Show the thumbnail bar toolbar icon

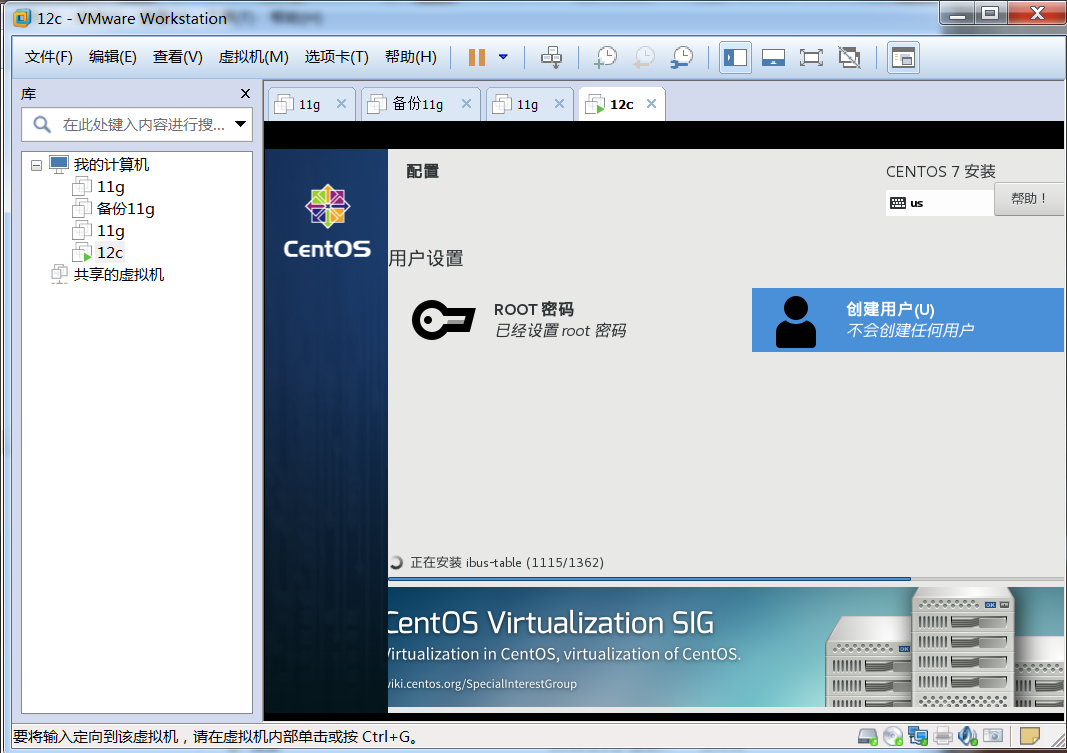click(x=773, y=57)
